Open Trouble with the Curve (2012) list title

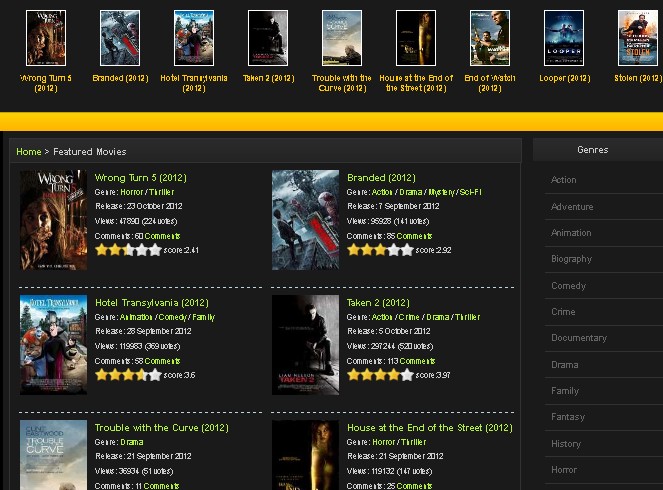(x=162, y=428)
